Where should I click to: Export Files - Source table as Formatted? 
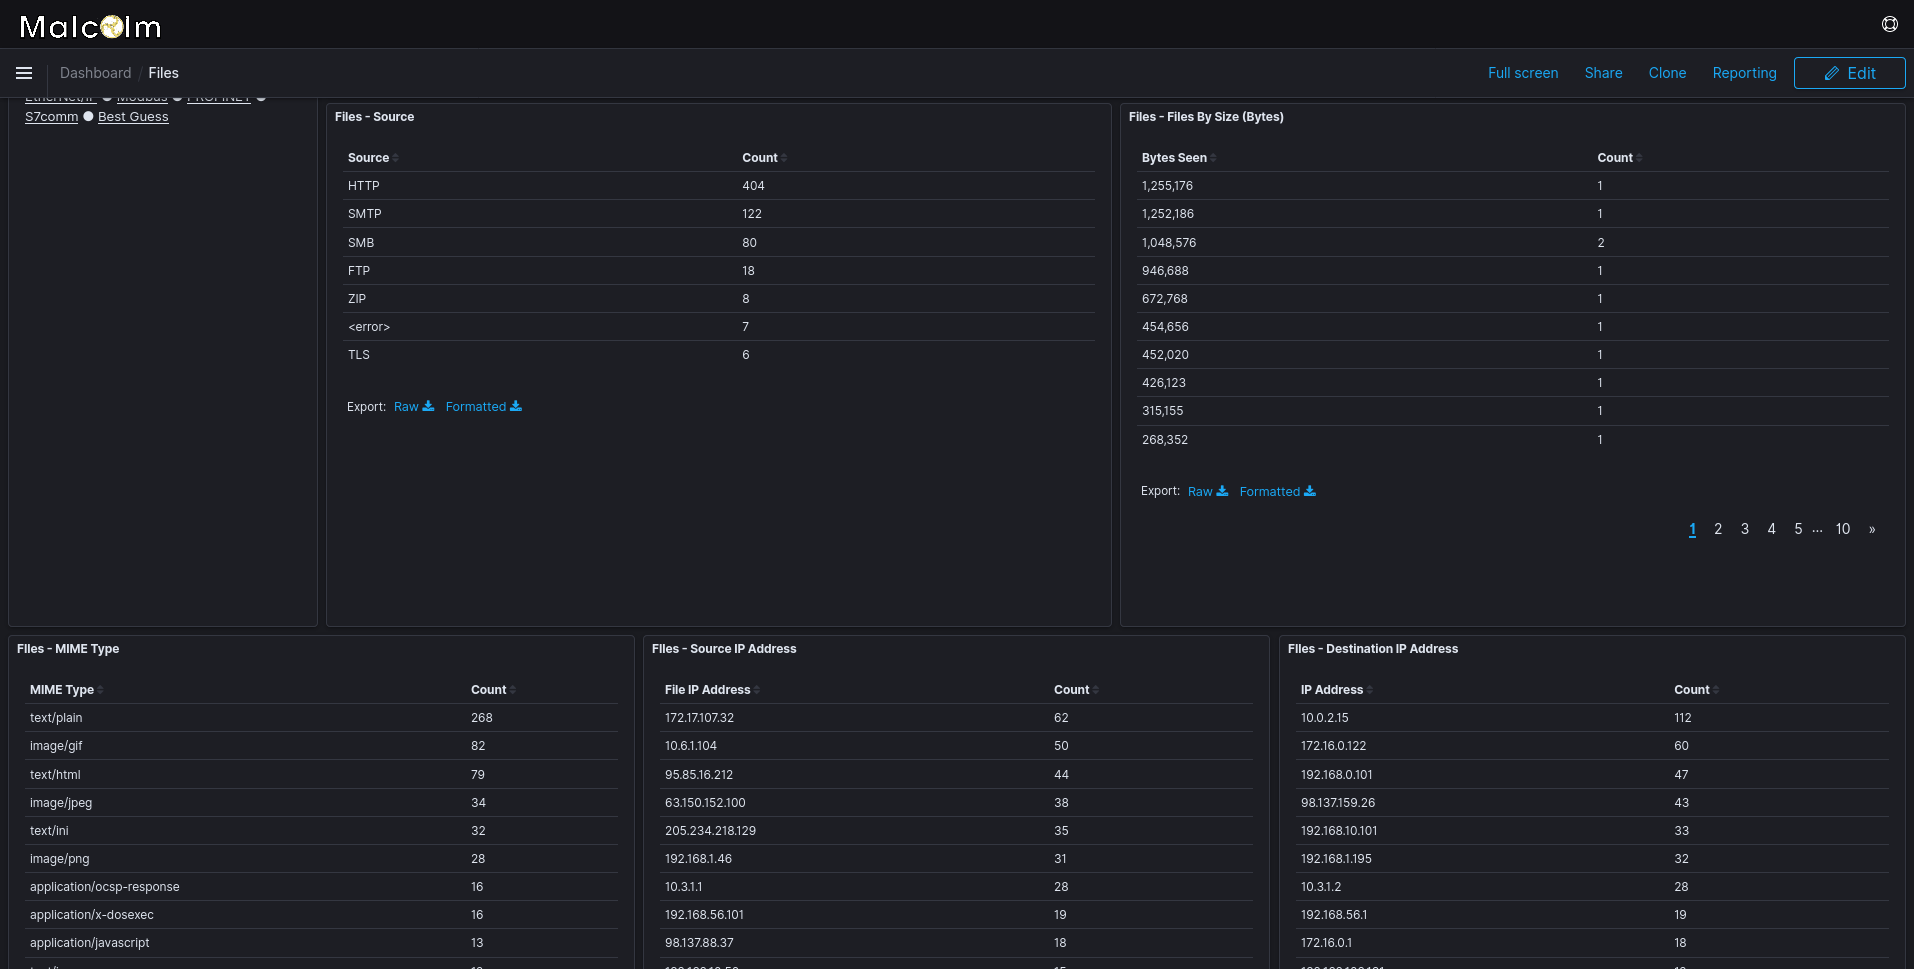[484, 407]
